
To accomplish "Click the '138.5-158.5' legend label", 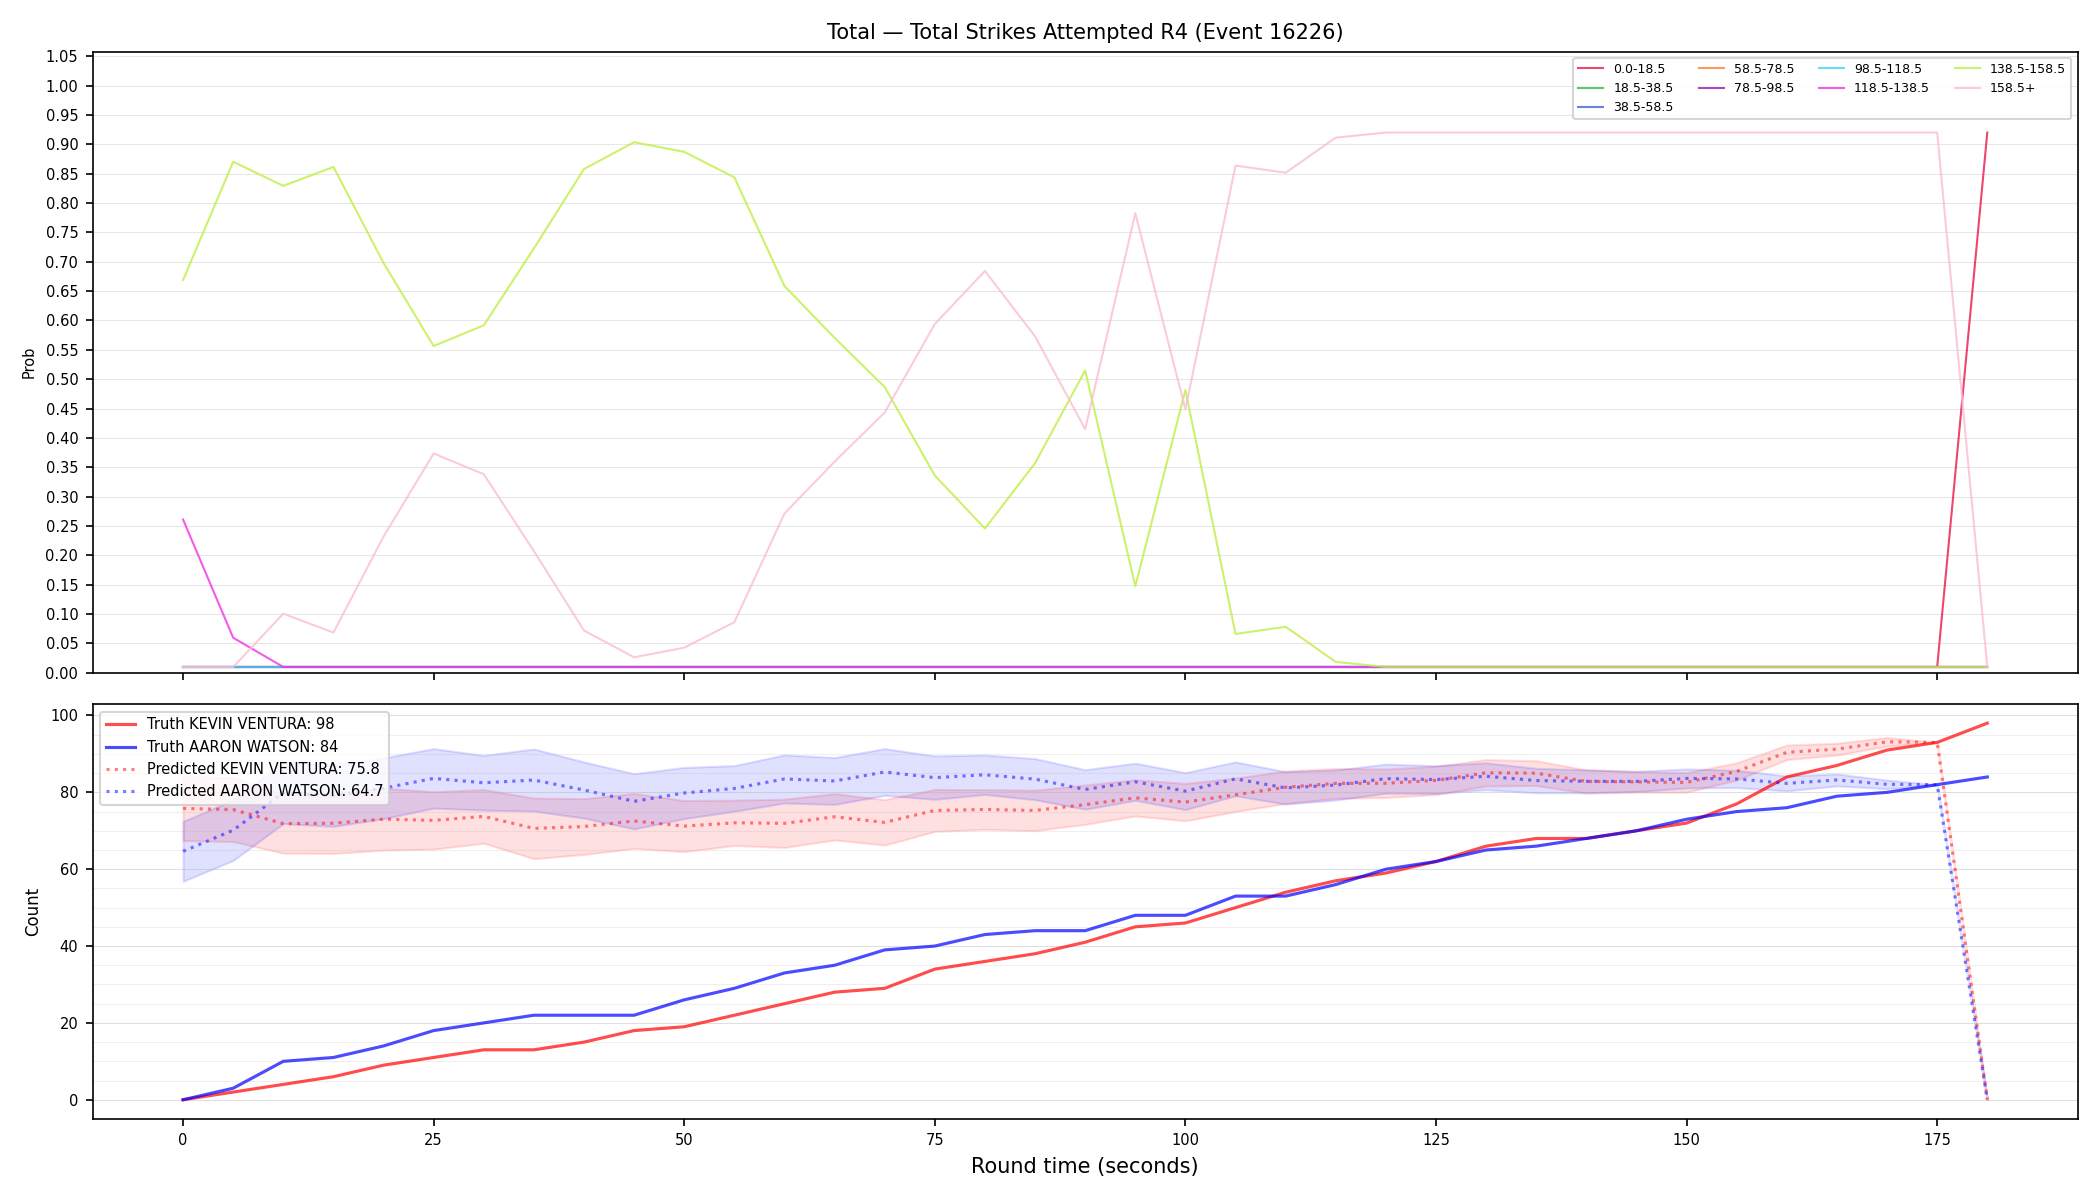I will pyautogui.click(x=2027, y=69).
